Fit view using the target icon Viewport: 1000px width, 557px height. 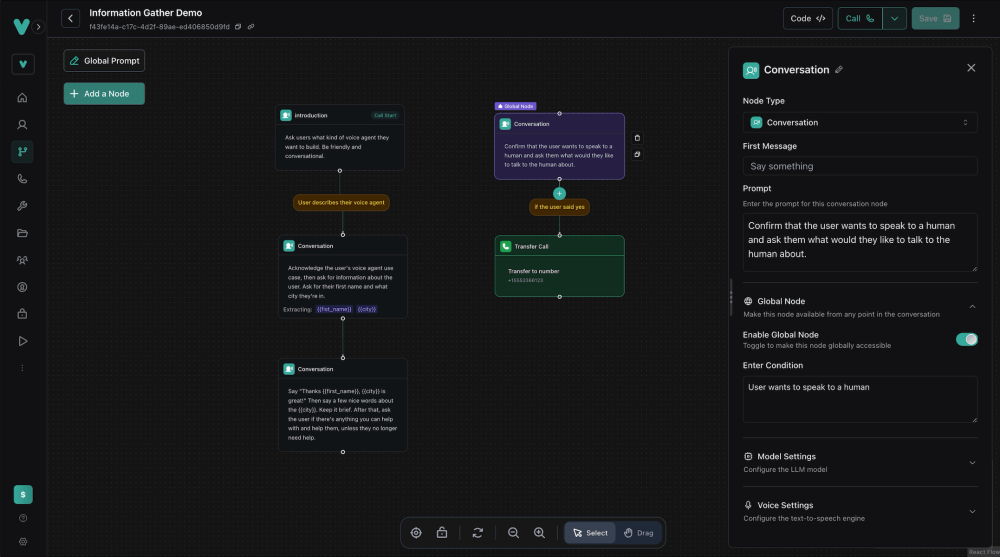pos(416,533)
